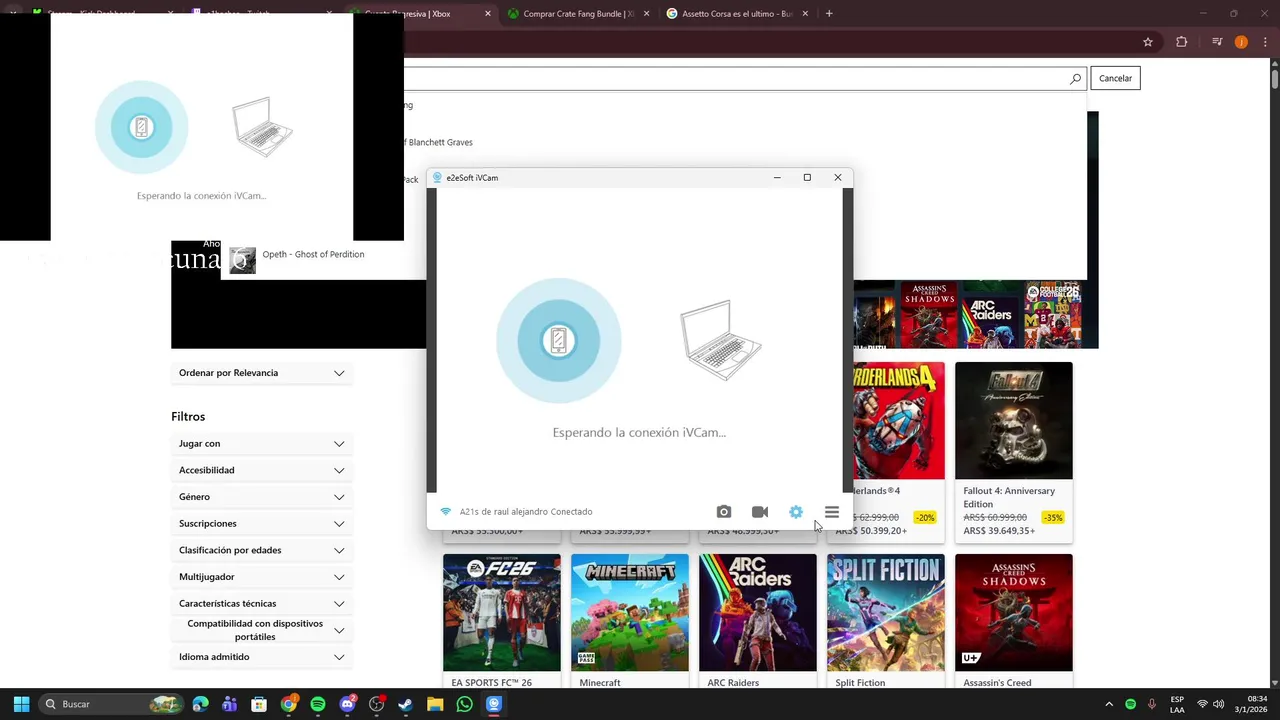Click Spotify icon in system tray
1280x720 pixels.
click(x=1130, y=704)
